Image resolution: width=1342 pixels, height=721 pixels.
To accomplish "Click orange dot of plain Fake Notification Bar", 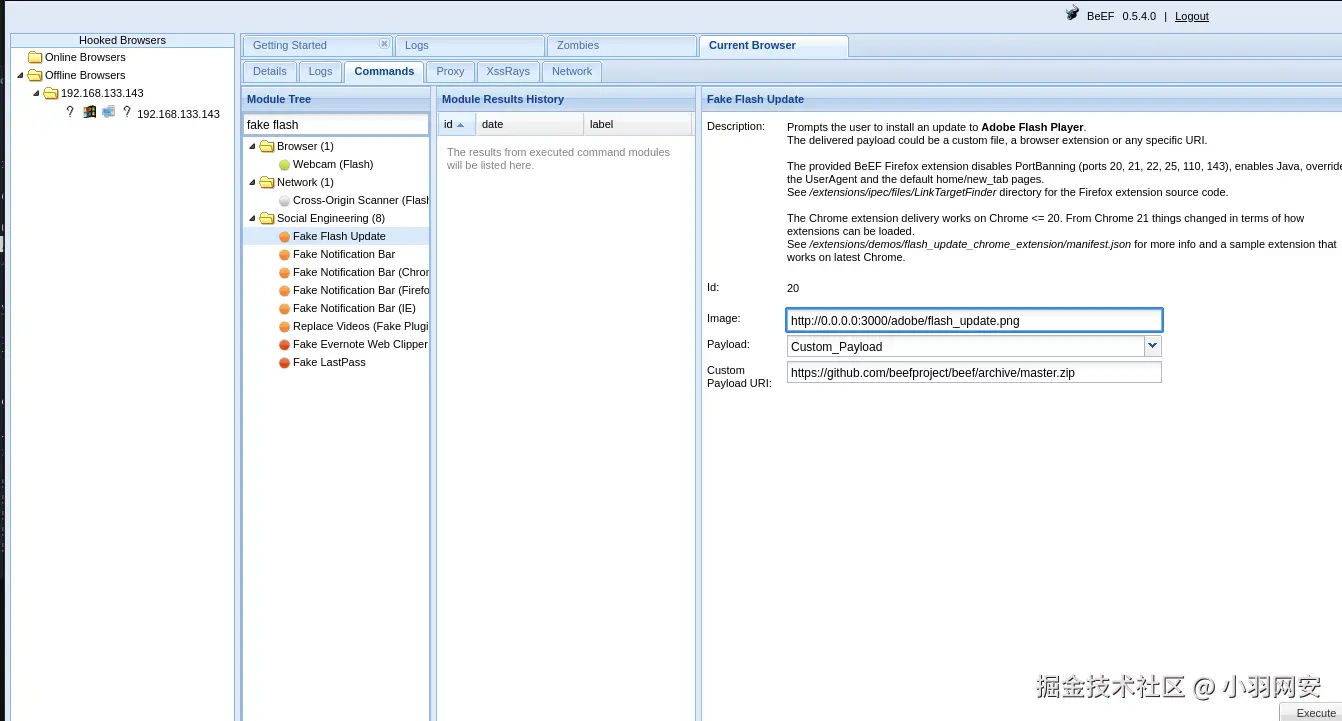I will (x=284, y=254).
